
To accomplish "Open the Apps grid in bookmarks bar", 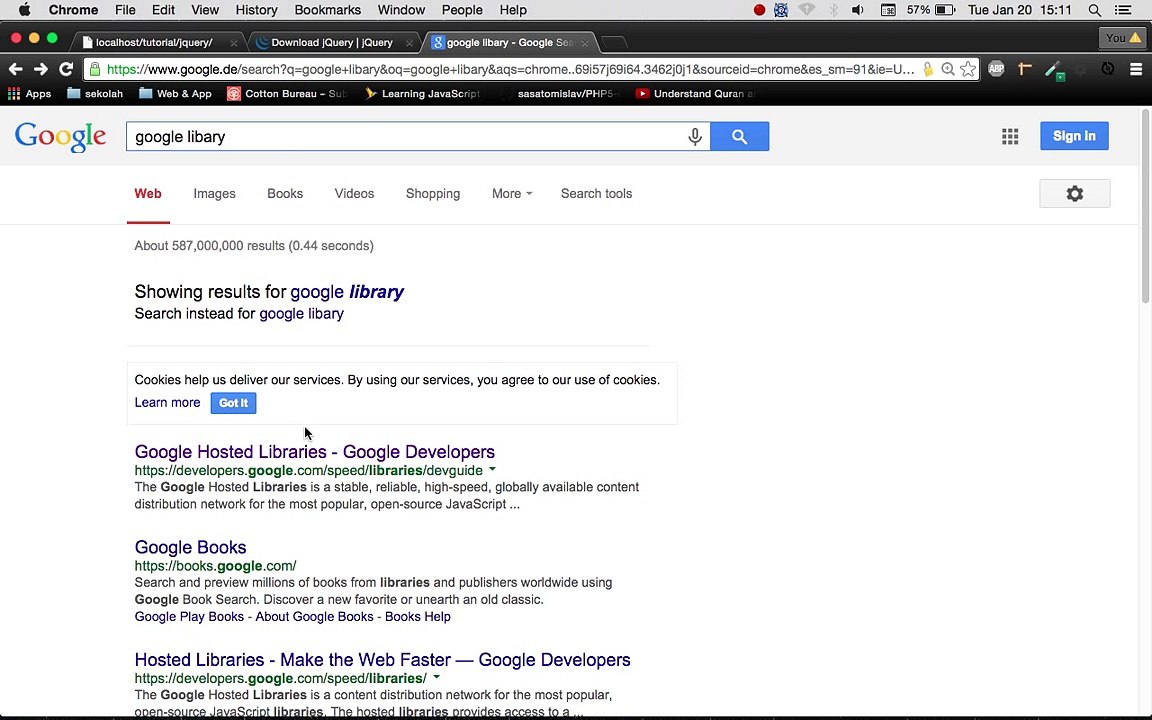I will tap(29, 93).
